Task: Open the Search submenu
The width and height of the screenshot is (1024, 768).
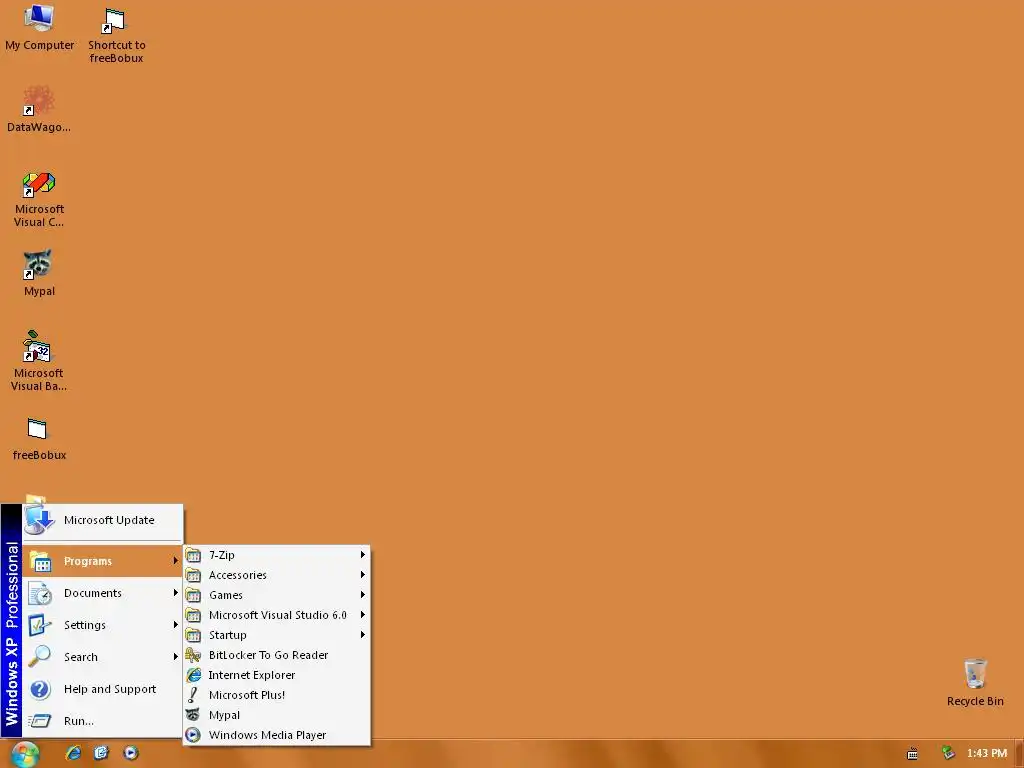Action: 103,657
